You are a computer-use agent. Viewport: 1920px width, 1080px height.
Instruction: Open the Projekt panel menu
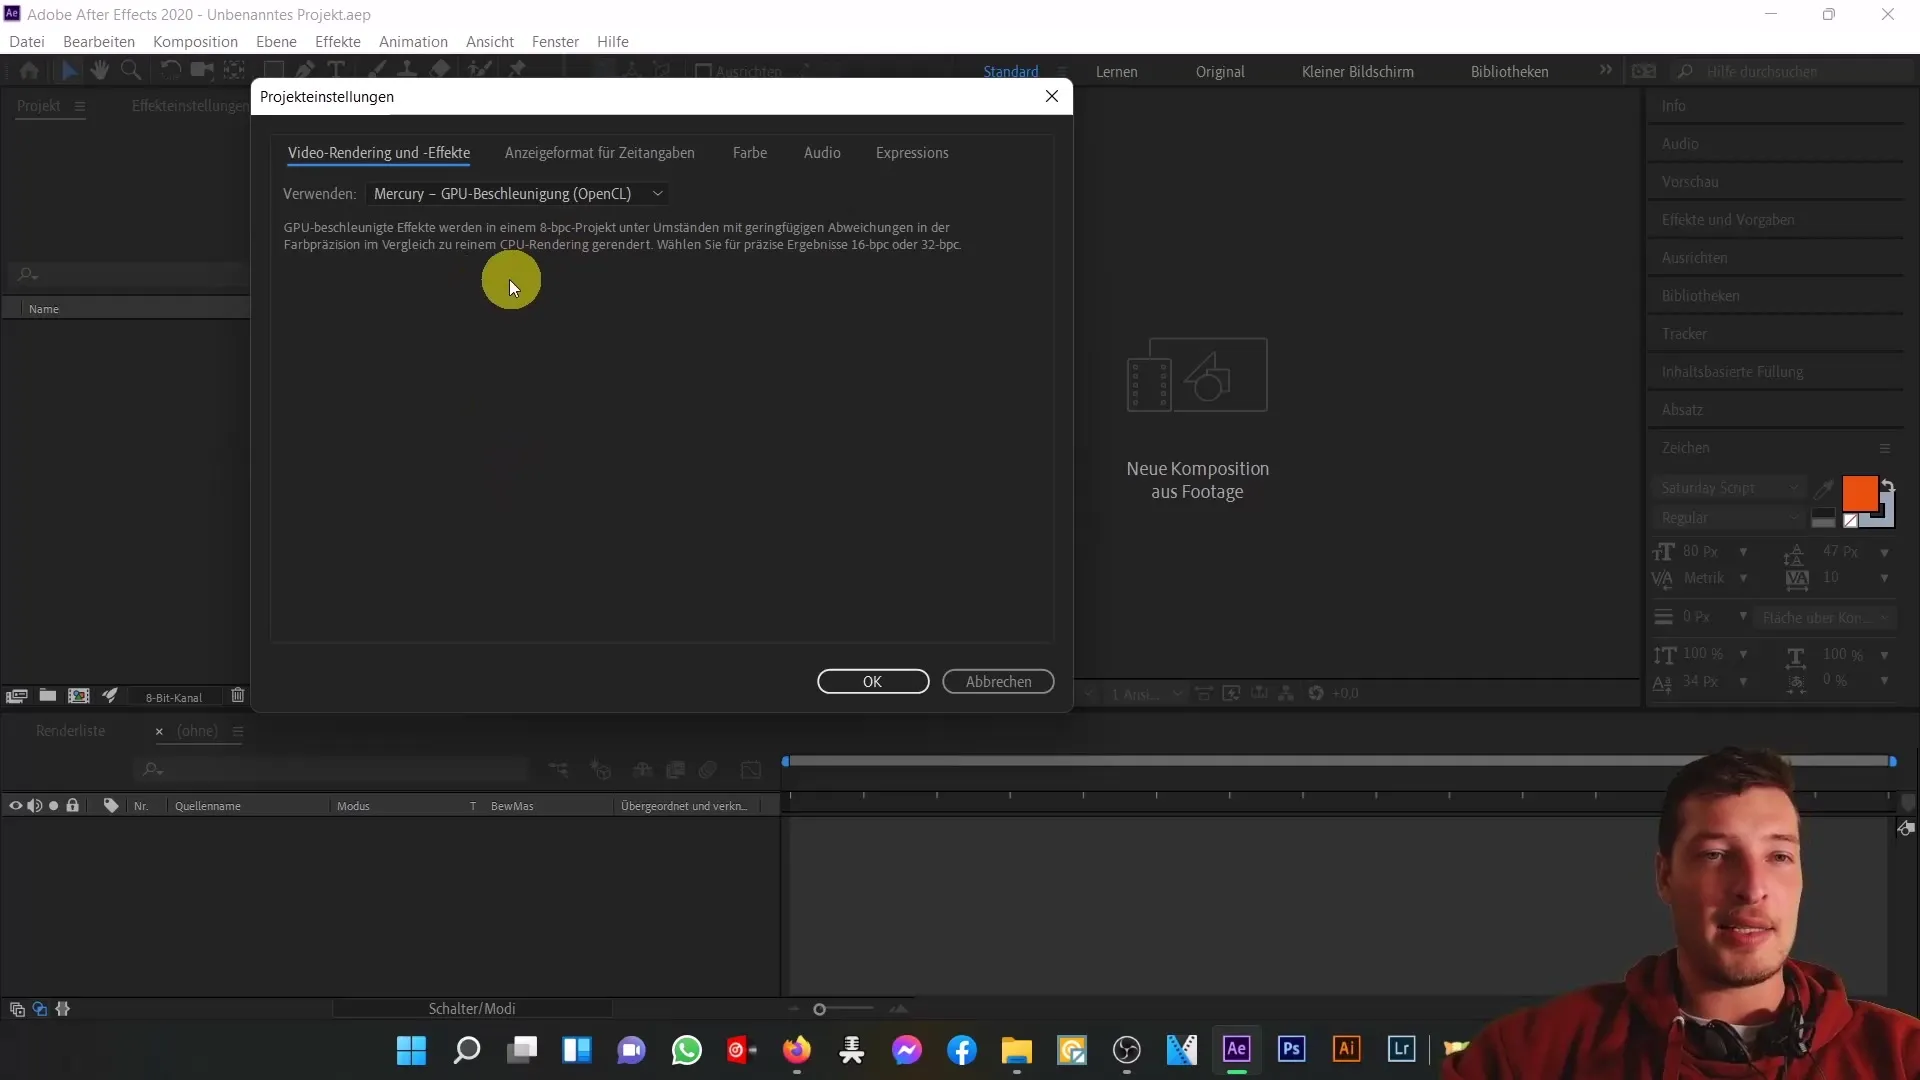click(x=80, y=106)
